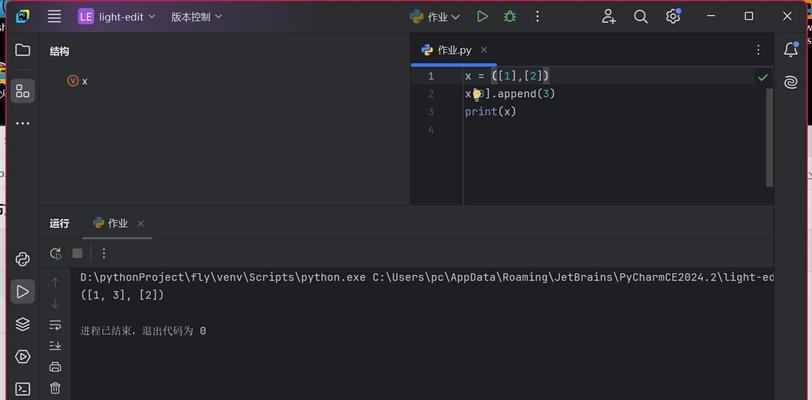Click the 结构 panel title
The width and height of the screenshot is (812, 400).
[60, 51]
